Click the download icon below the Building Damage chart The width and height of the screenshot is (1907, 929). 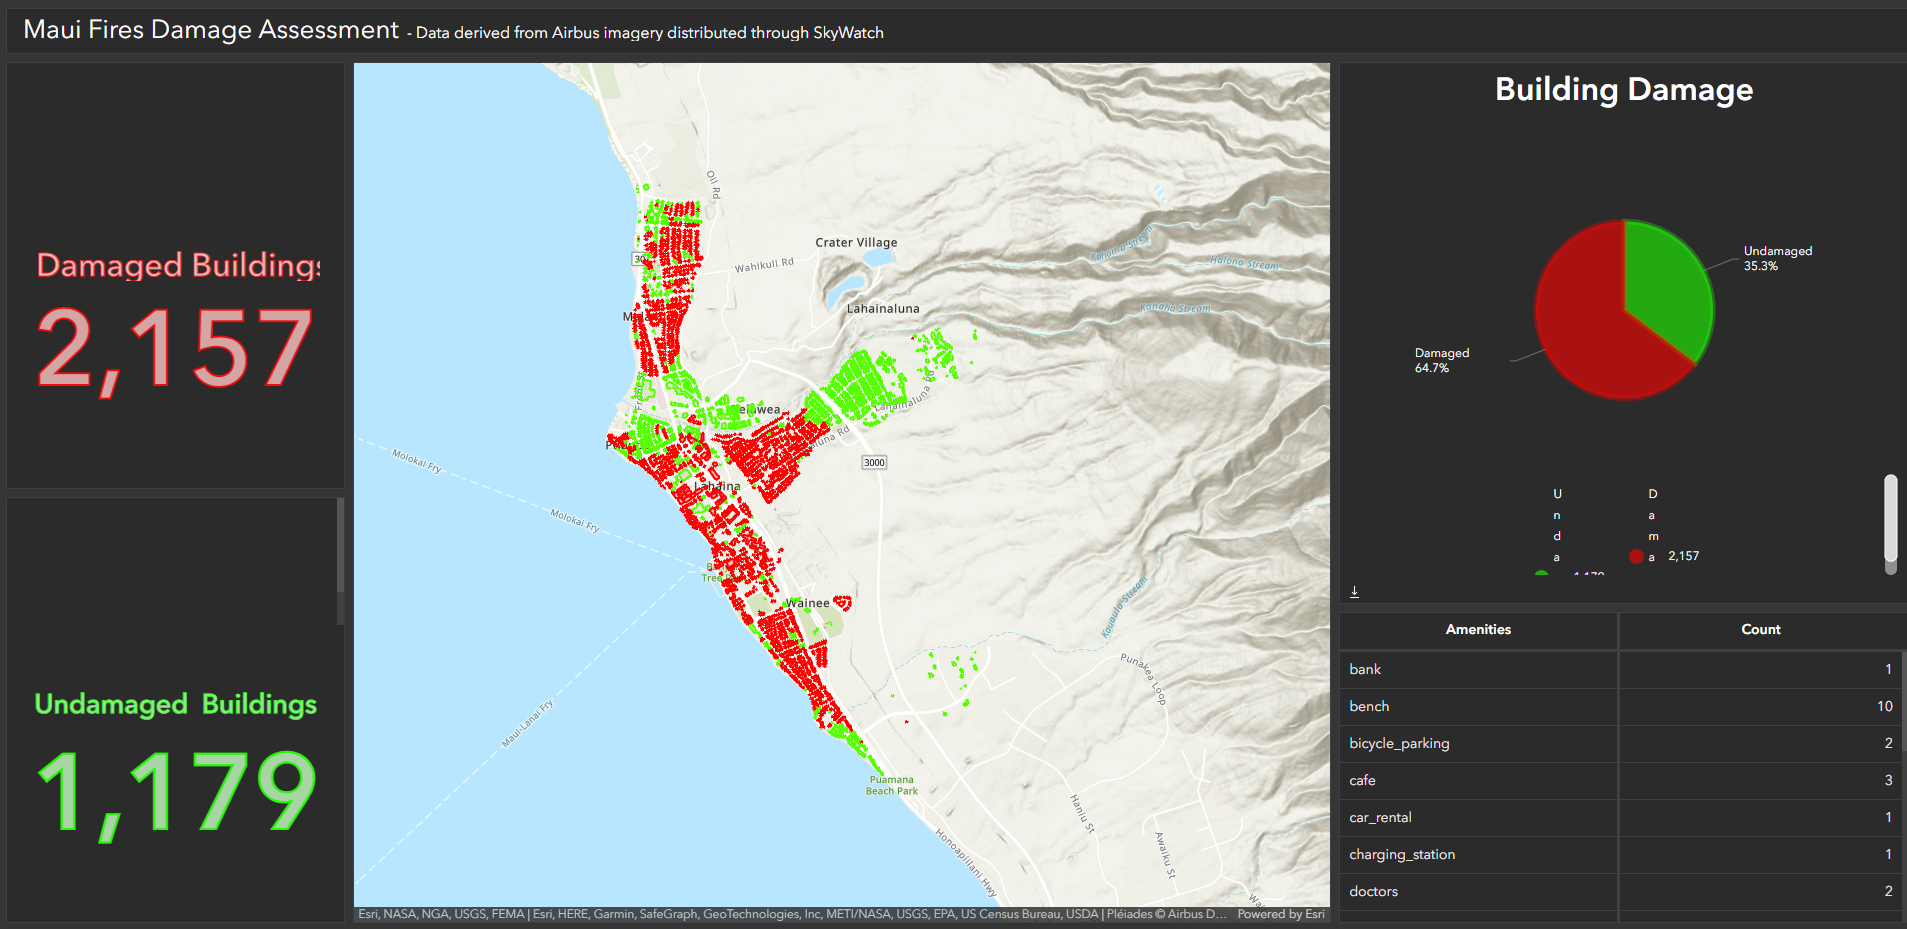tap(1354, 591)
